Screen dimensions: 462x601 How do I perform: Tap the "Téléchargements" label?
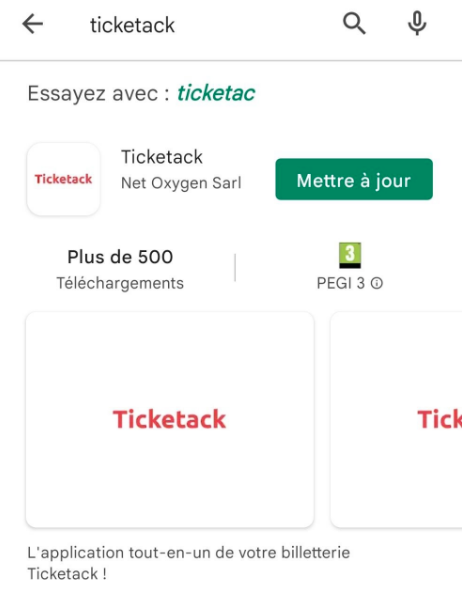120,283
